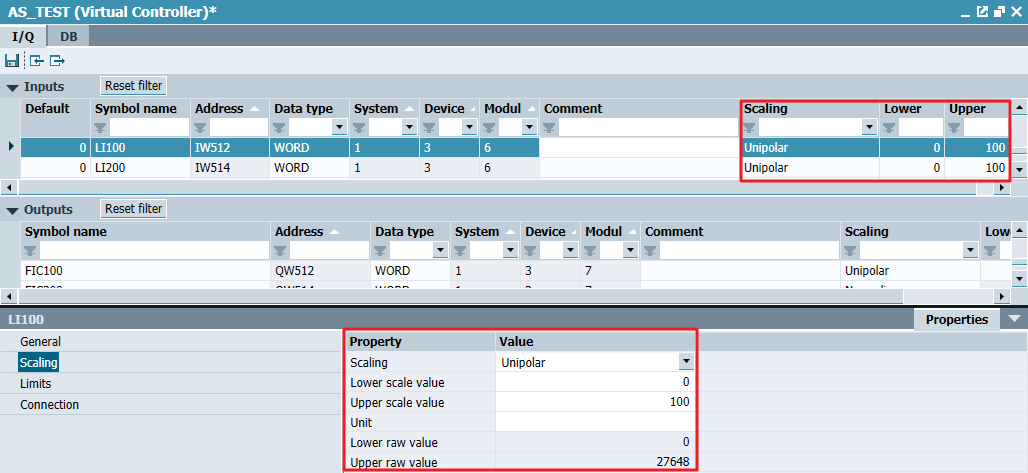
Task: Open Outputs Device filter dropdown
Action: (570, 250)
